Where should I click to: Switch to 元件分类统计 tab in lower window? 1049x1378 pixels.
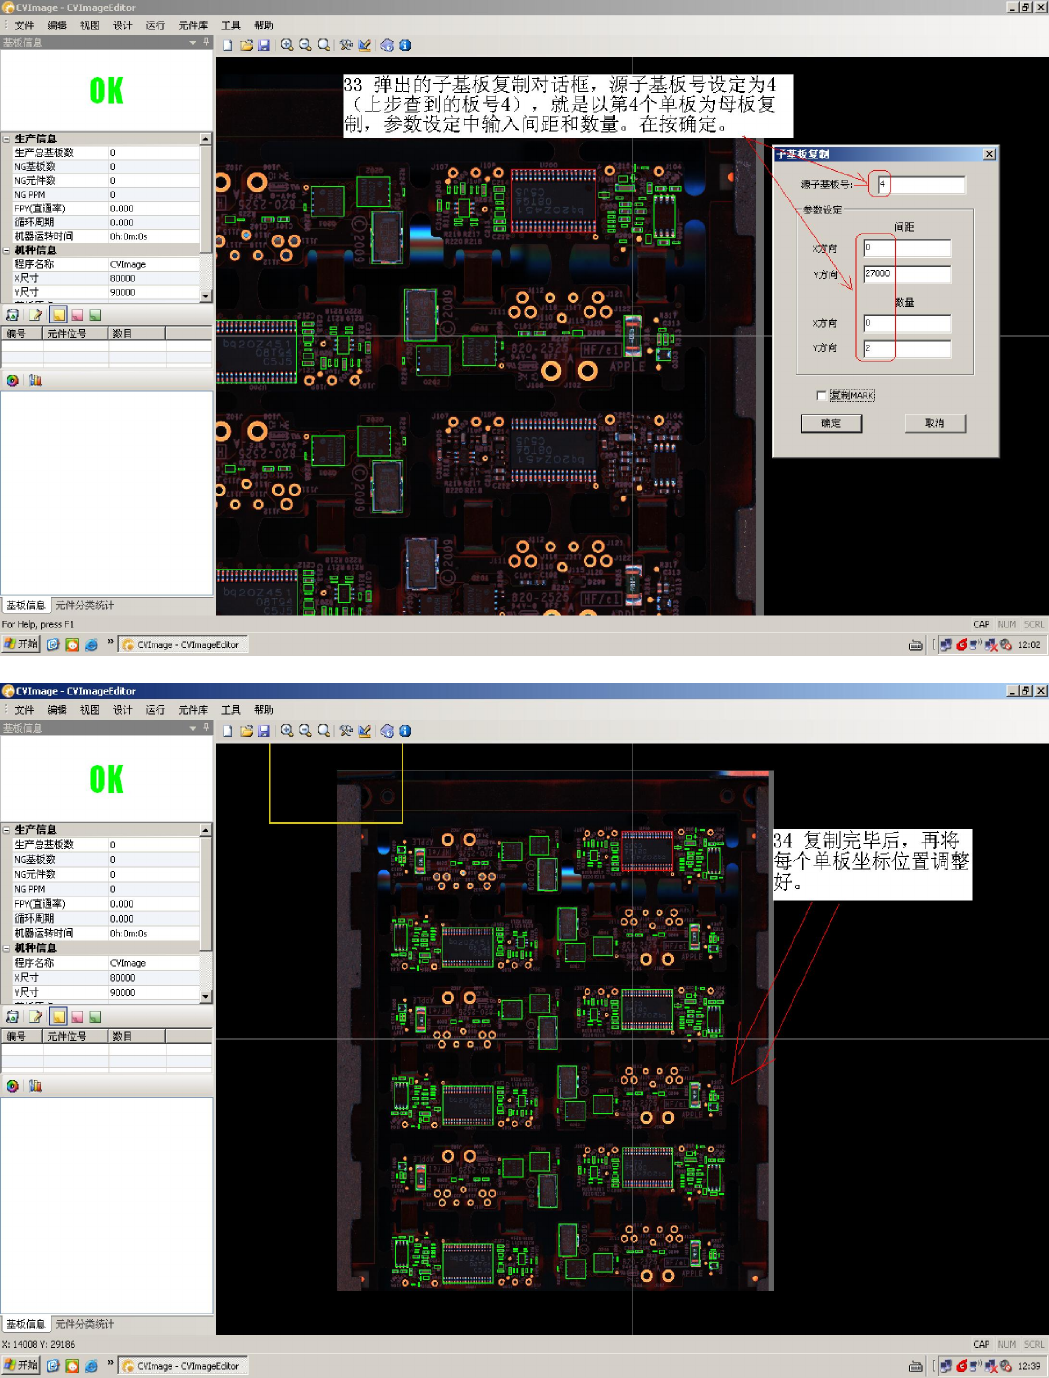tap(84, 1324)
